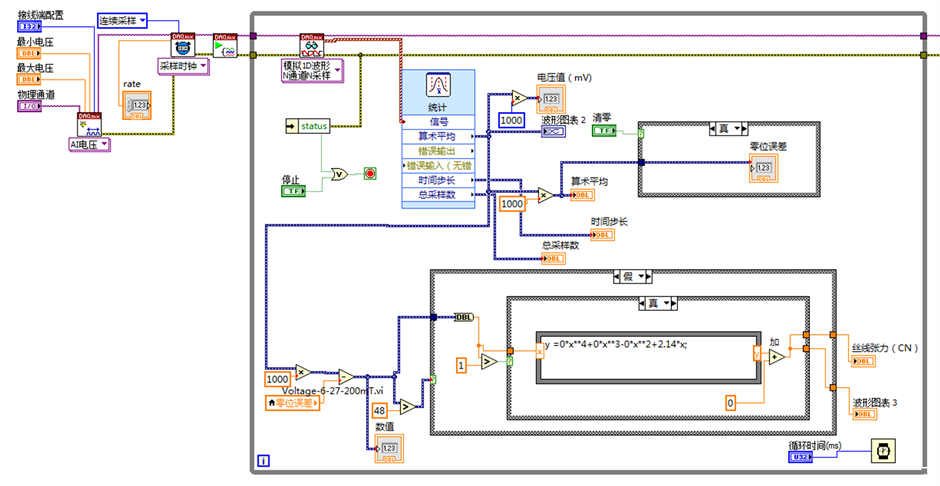Click the OR gate node
The image size is (940, 486).
coord(341,177)
